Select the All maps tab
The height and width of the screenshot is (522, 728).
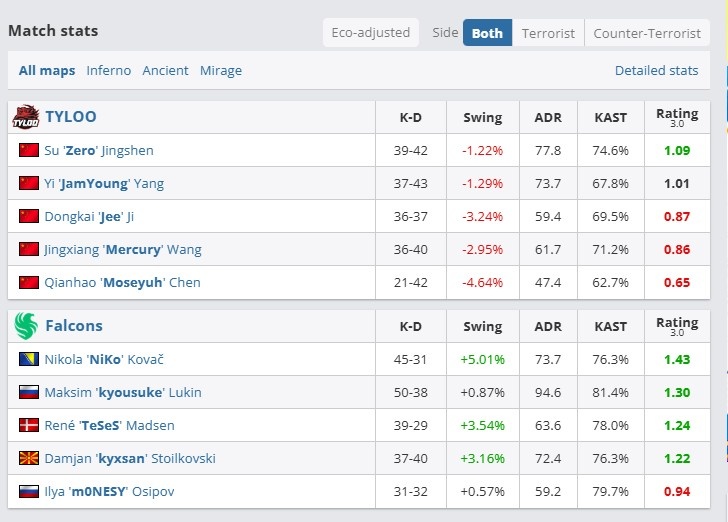point(47,71)
